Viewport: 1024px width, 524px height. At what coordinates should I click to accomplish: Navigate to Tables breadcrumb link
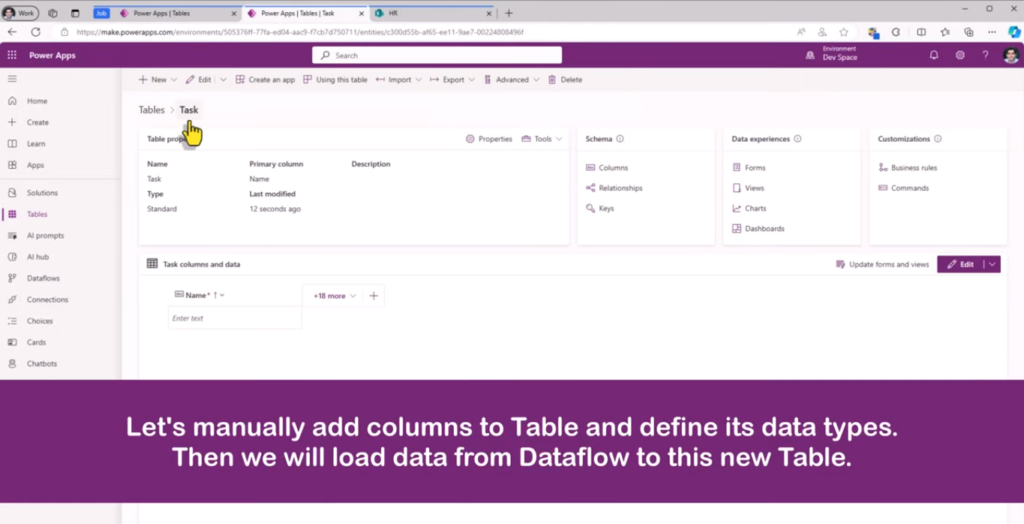[x=152, y=110]
